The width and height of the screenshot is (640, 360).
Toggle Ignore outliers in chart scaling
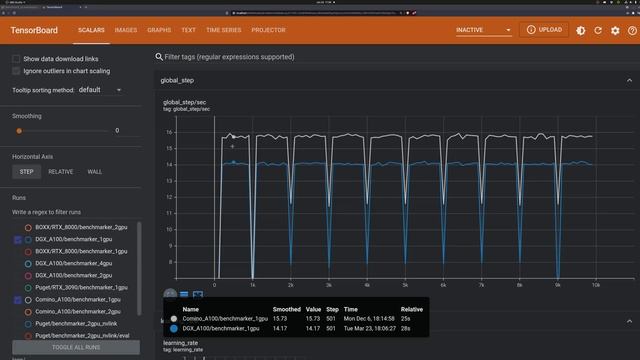tap(16, 71)
